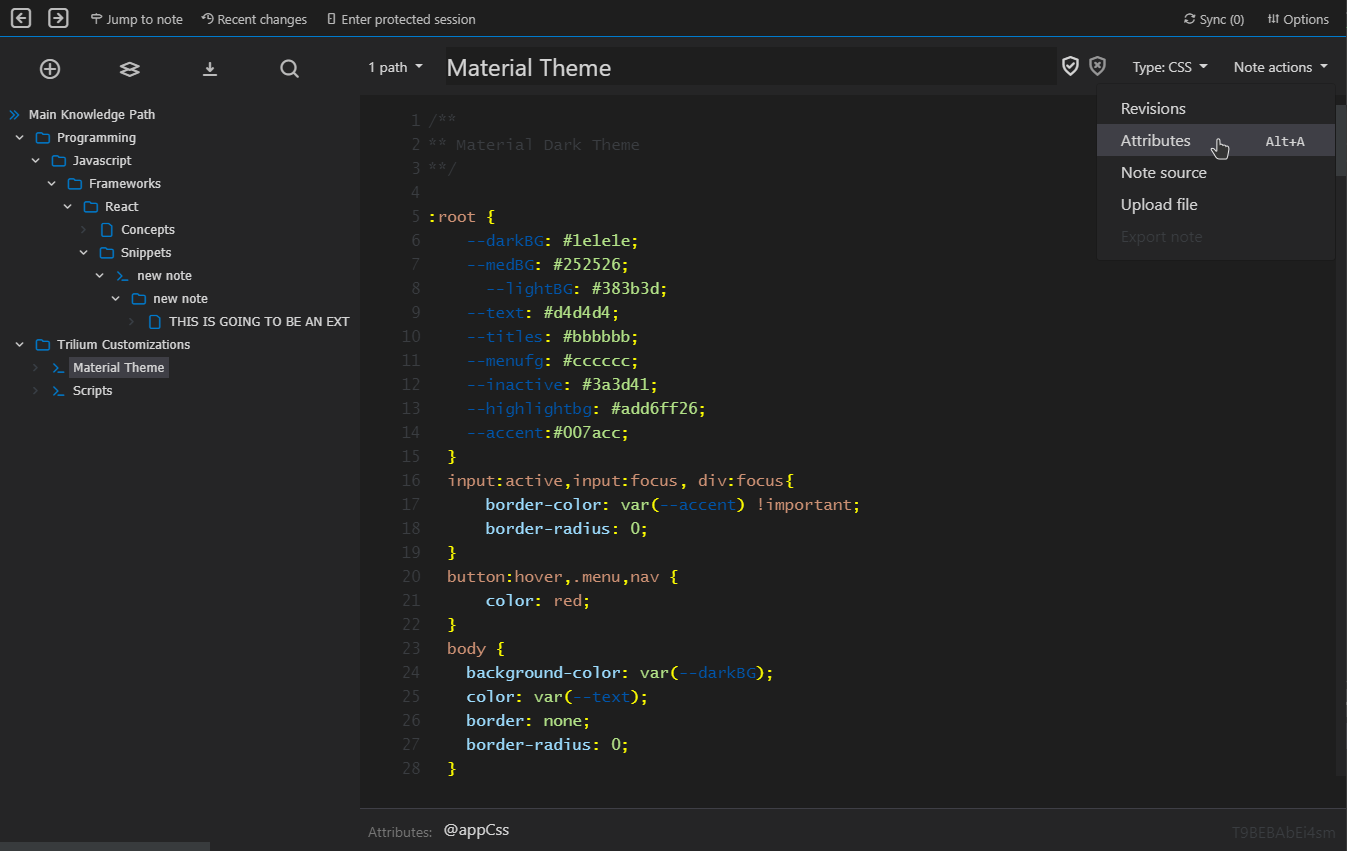Open search with magnifier icon
The image size is (1347, 851).
[x=289, y=68]
